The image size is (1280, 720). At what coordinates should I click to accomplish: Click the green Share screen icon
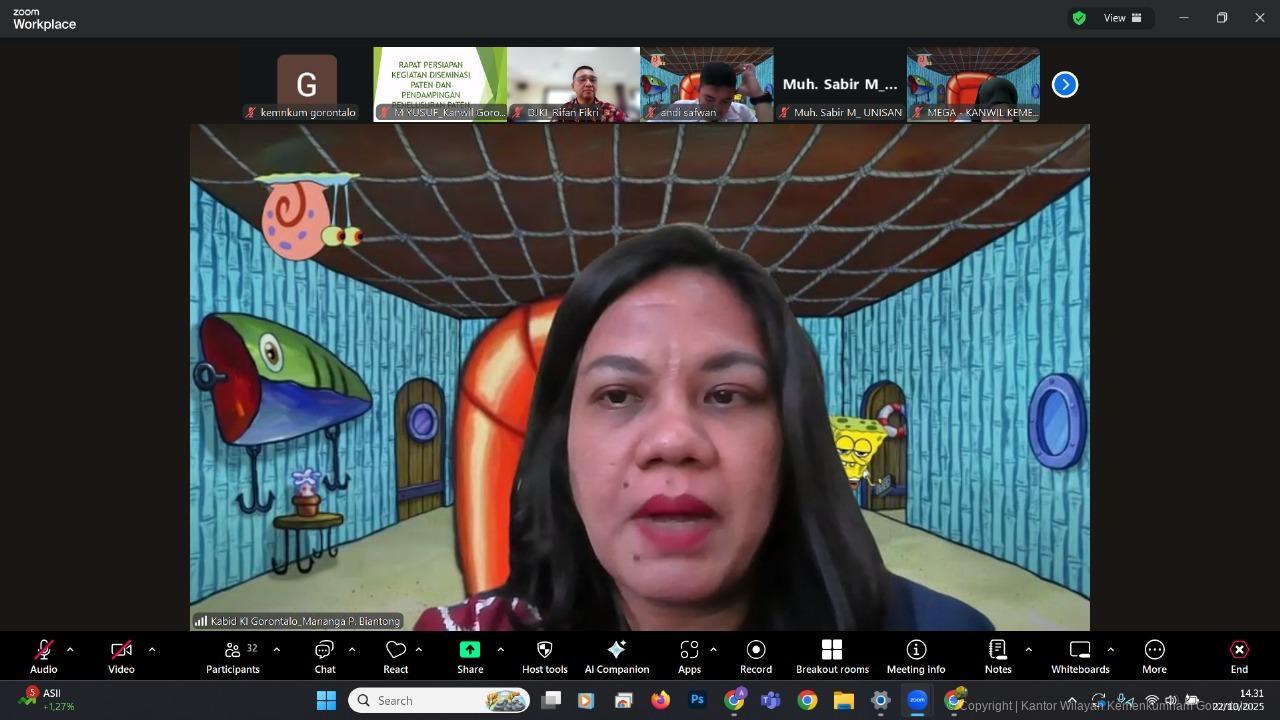pyautogui.click(x=470, y=650)
